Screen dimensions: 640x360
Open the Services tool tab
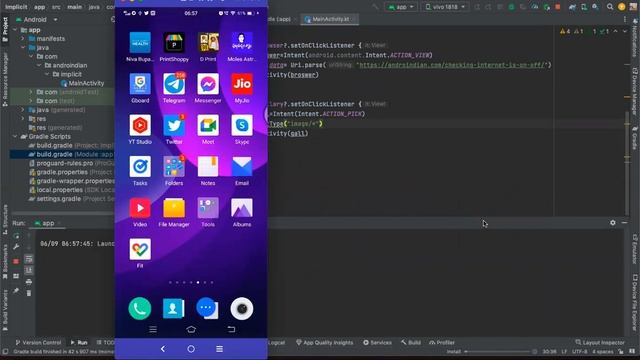tap(377, 342)
